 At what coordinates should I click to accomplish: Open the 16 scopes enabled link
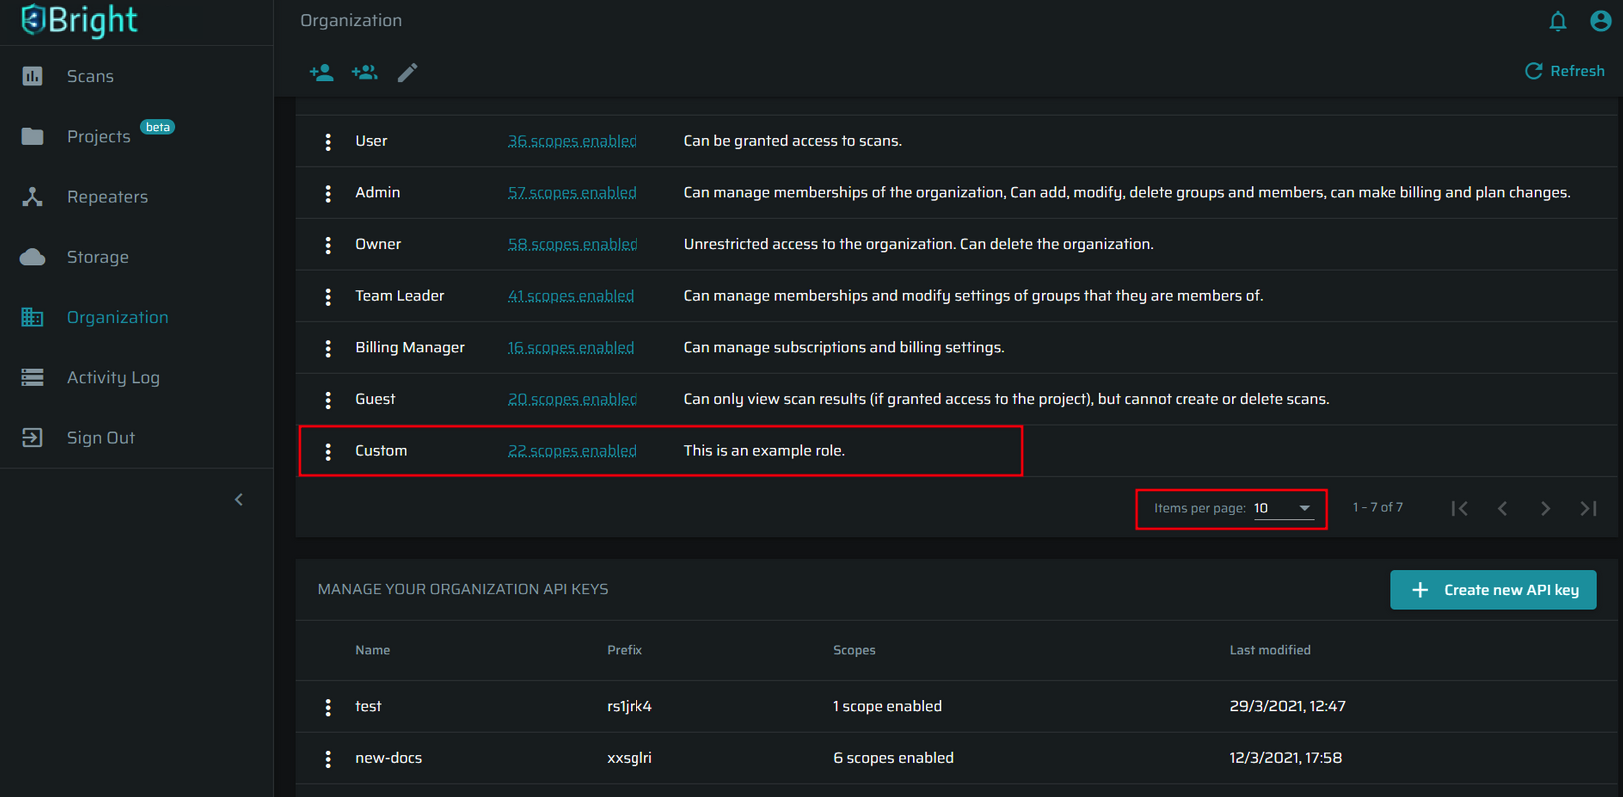pos(571,347)
